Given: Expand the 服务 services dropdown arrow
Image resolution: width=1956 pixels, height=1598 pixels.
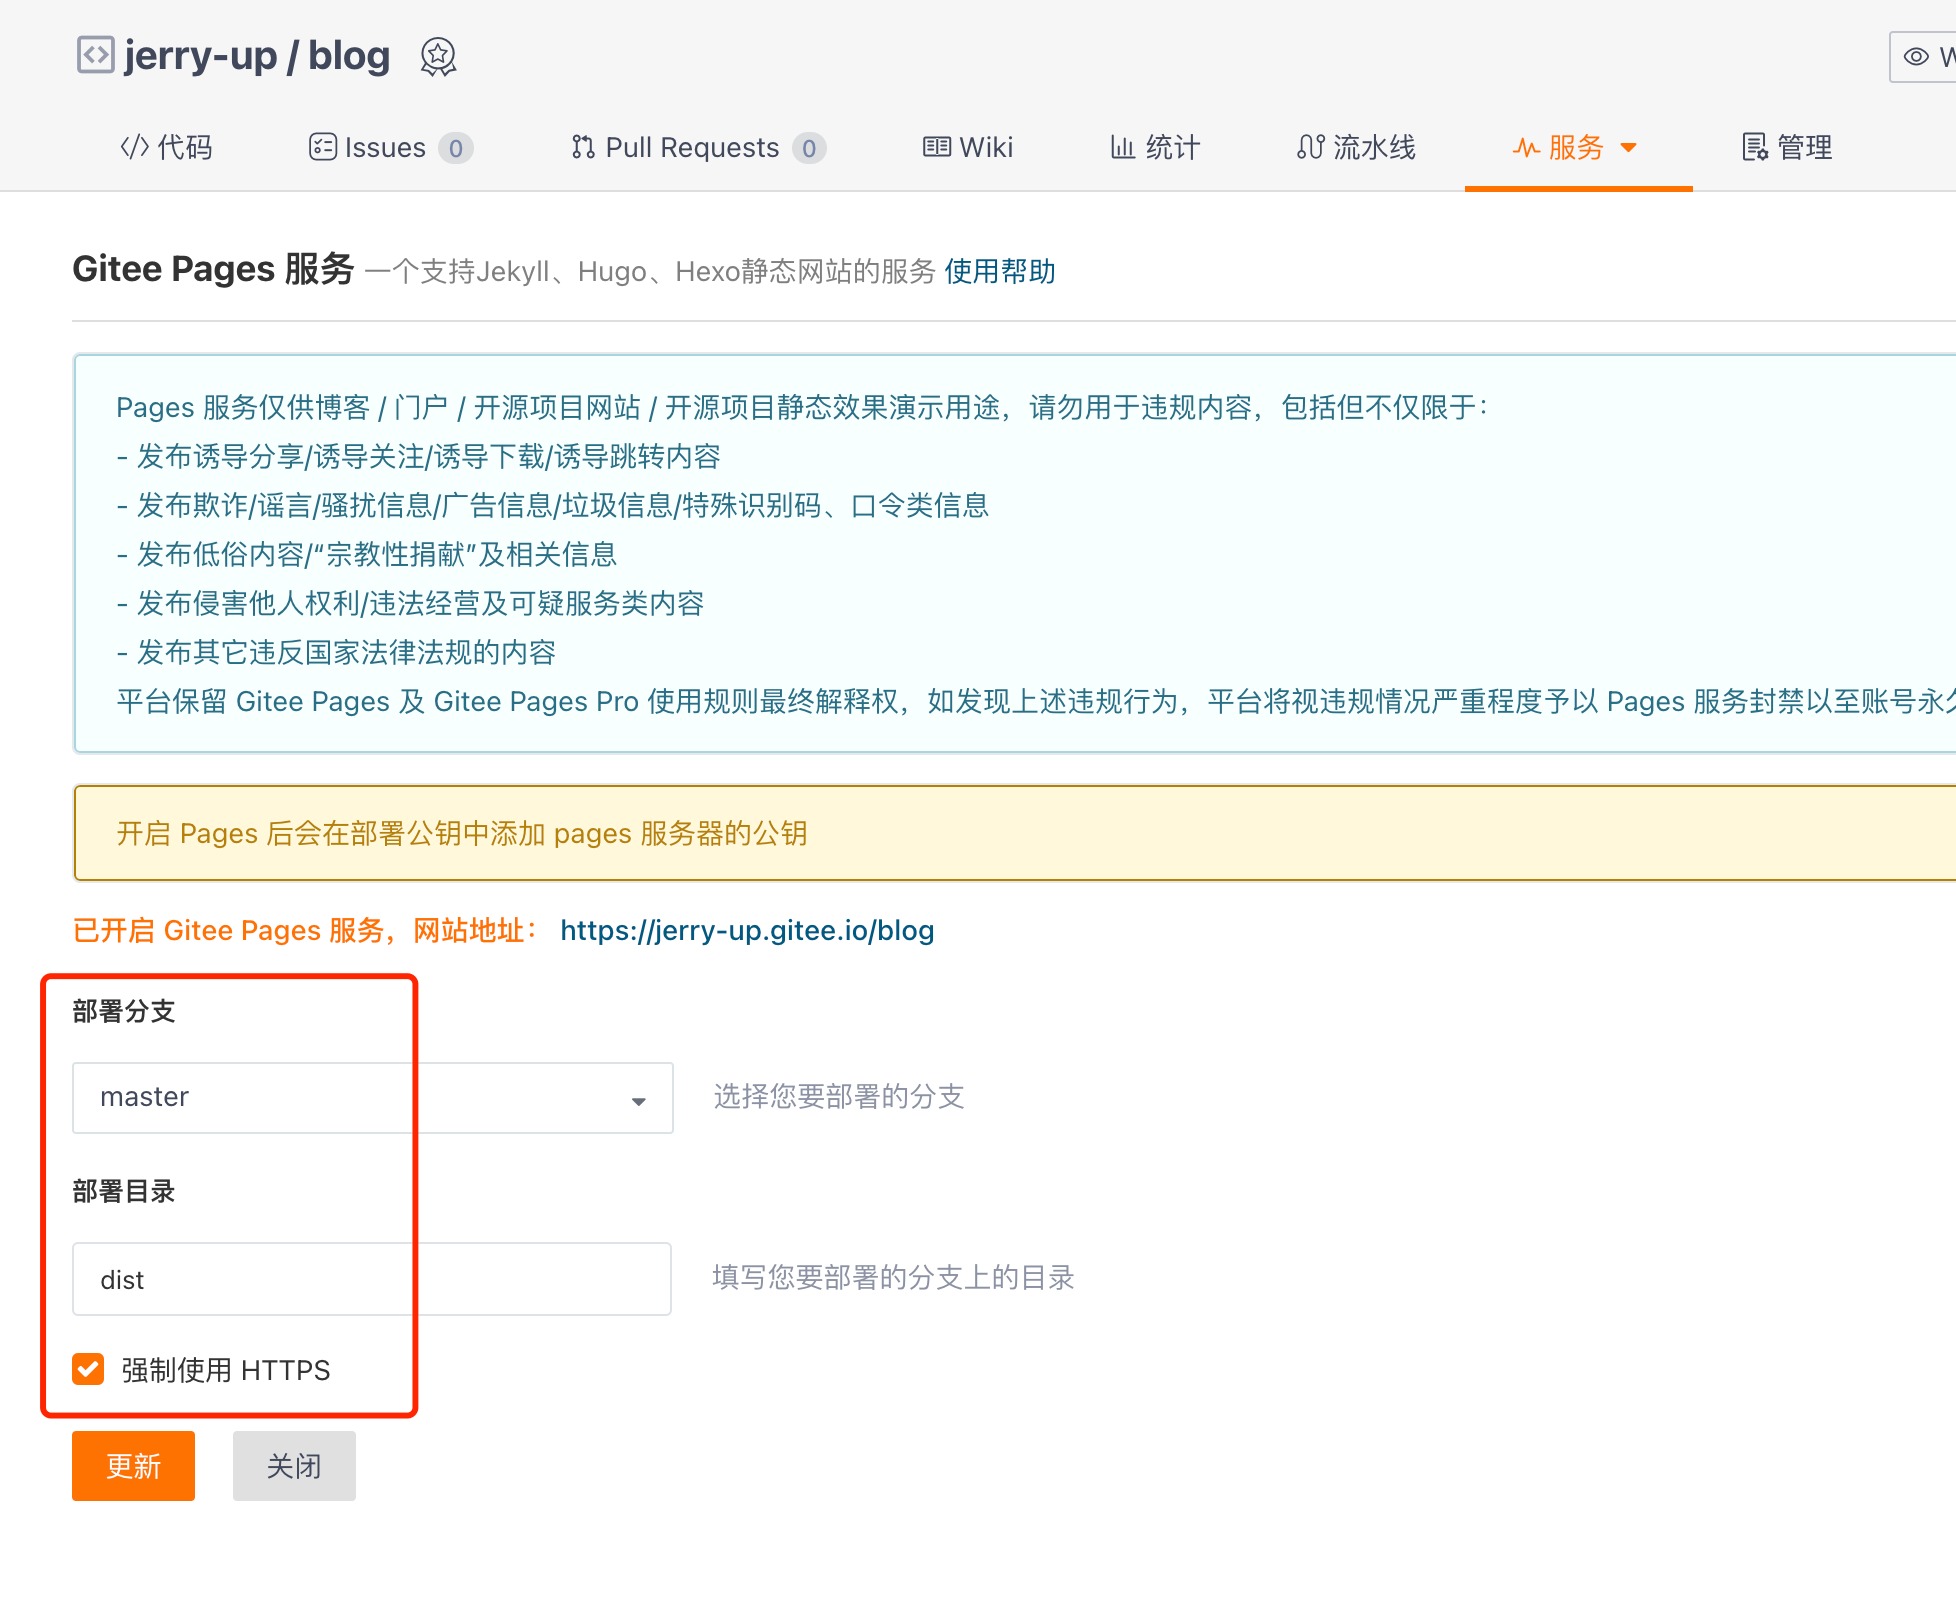Looking at the screenshot, I should coord(1629,148).
